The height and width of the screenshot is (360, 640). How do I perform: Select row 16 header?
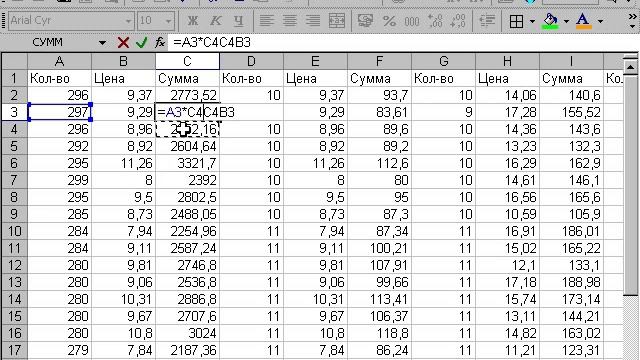tap(14, 333)
